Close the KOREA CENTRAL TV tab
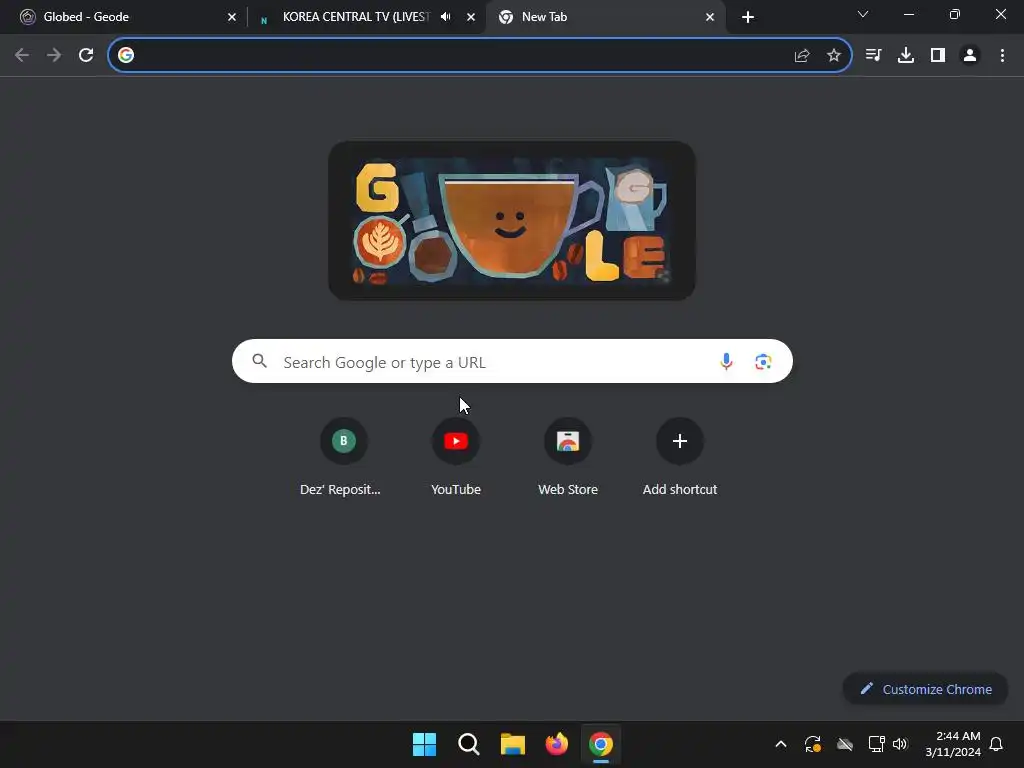1024x768 pixels. click(471, 17)
